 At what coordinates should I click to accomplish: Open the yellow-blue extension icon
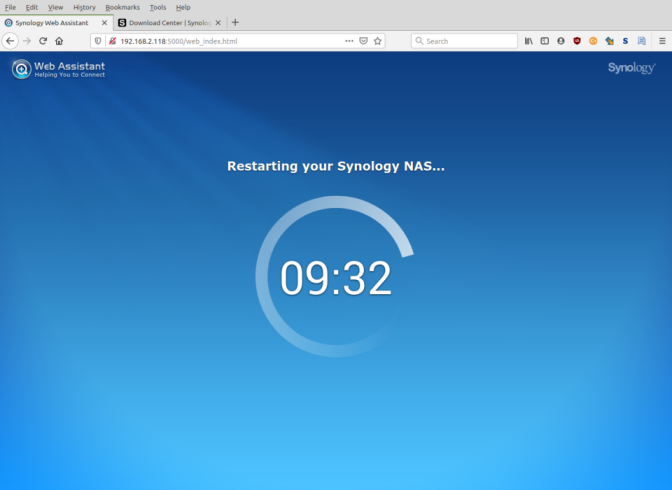(x=609, y=41)
